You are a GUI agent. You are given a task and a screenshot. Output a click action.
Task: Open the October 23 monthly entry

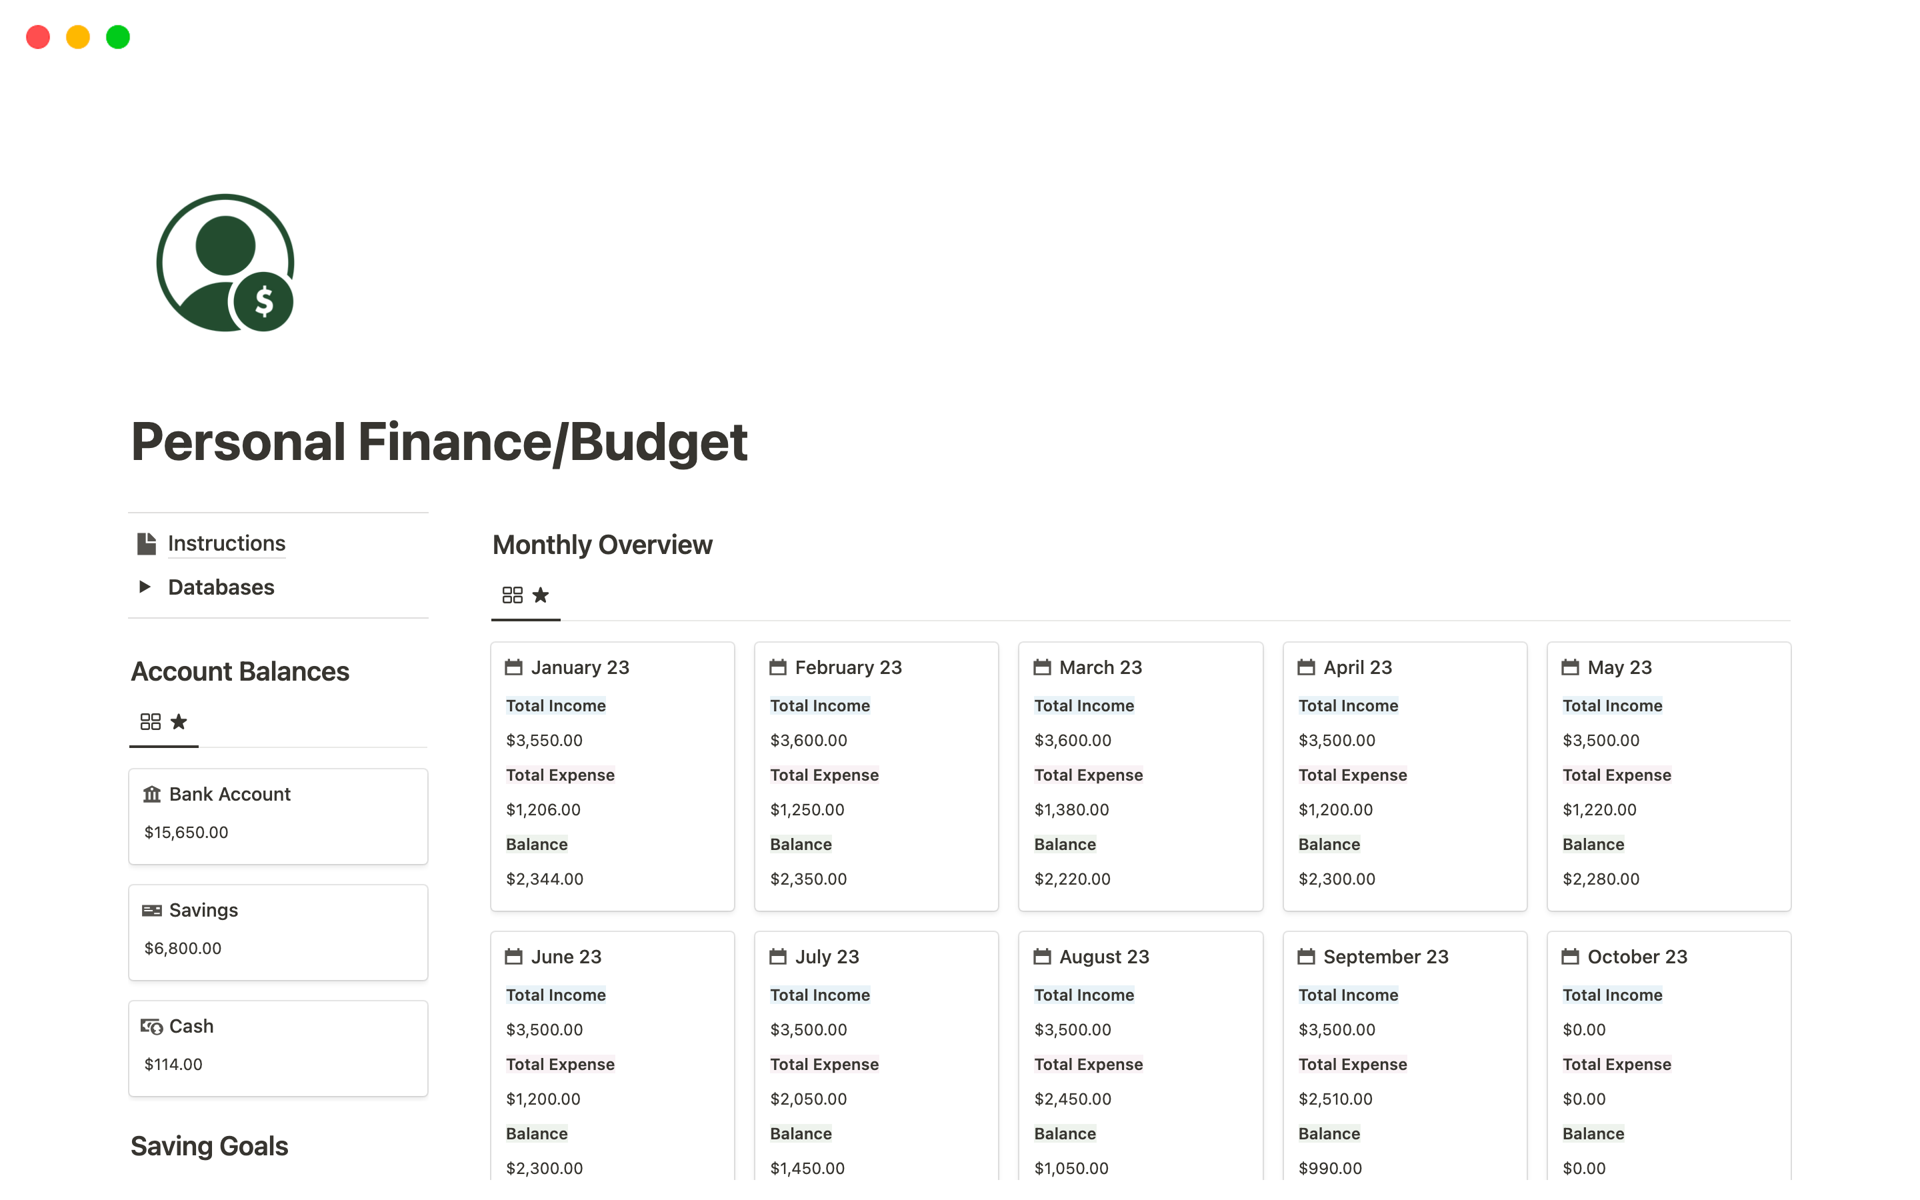coord(1637,957)
